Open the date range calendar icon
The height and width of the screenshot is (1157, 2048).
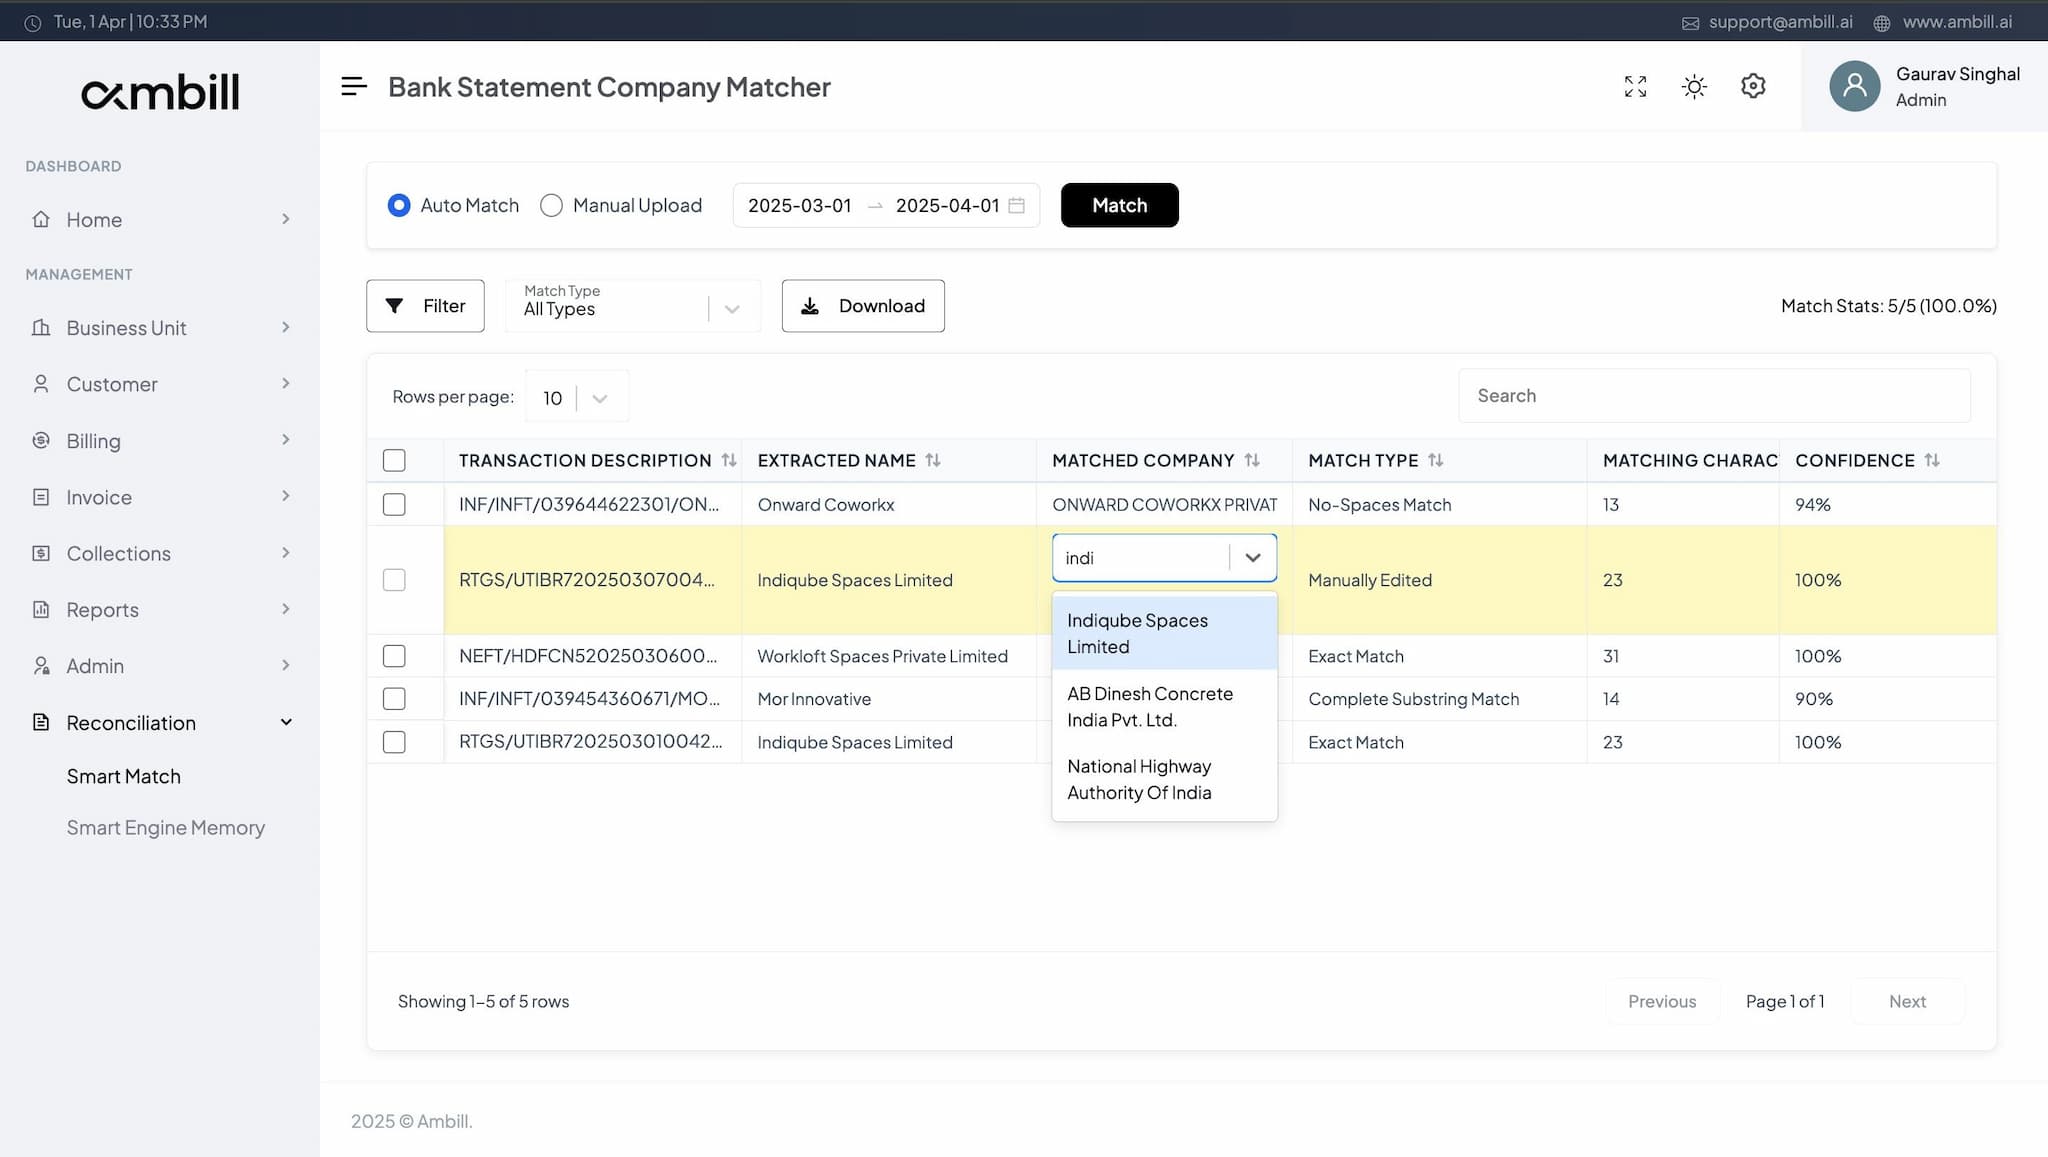[1016, 205]
